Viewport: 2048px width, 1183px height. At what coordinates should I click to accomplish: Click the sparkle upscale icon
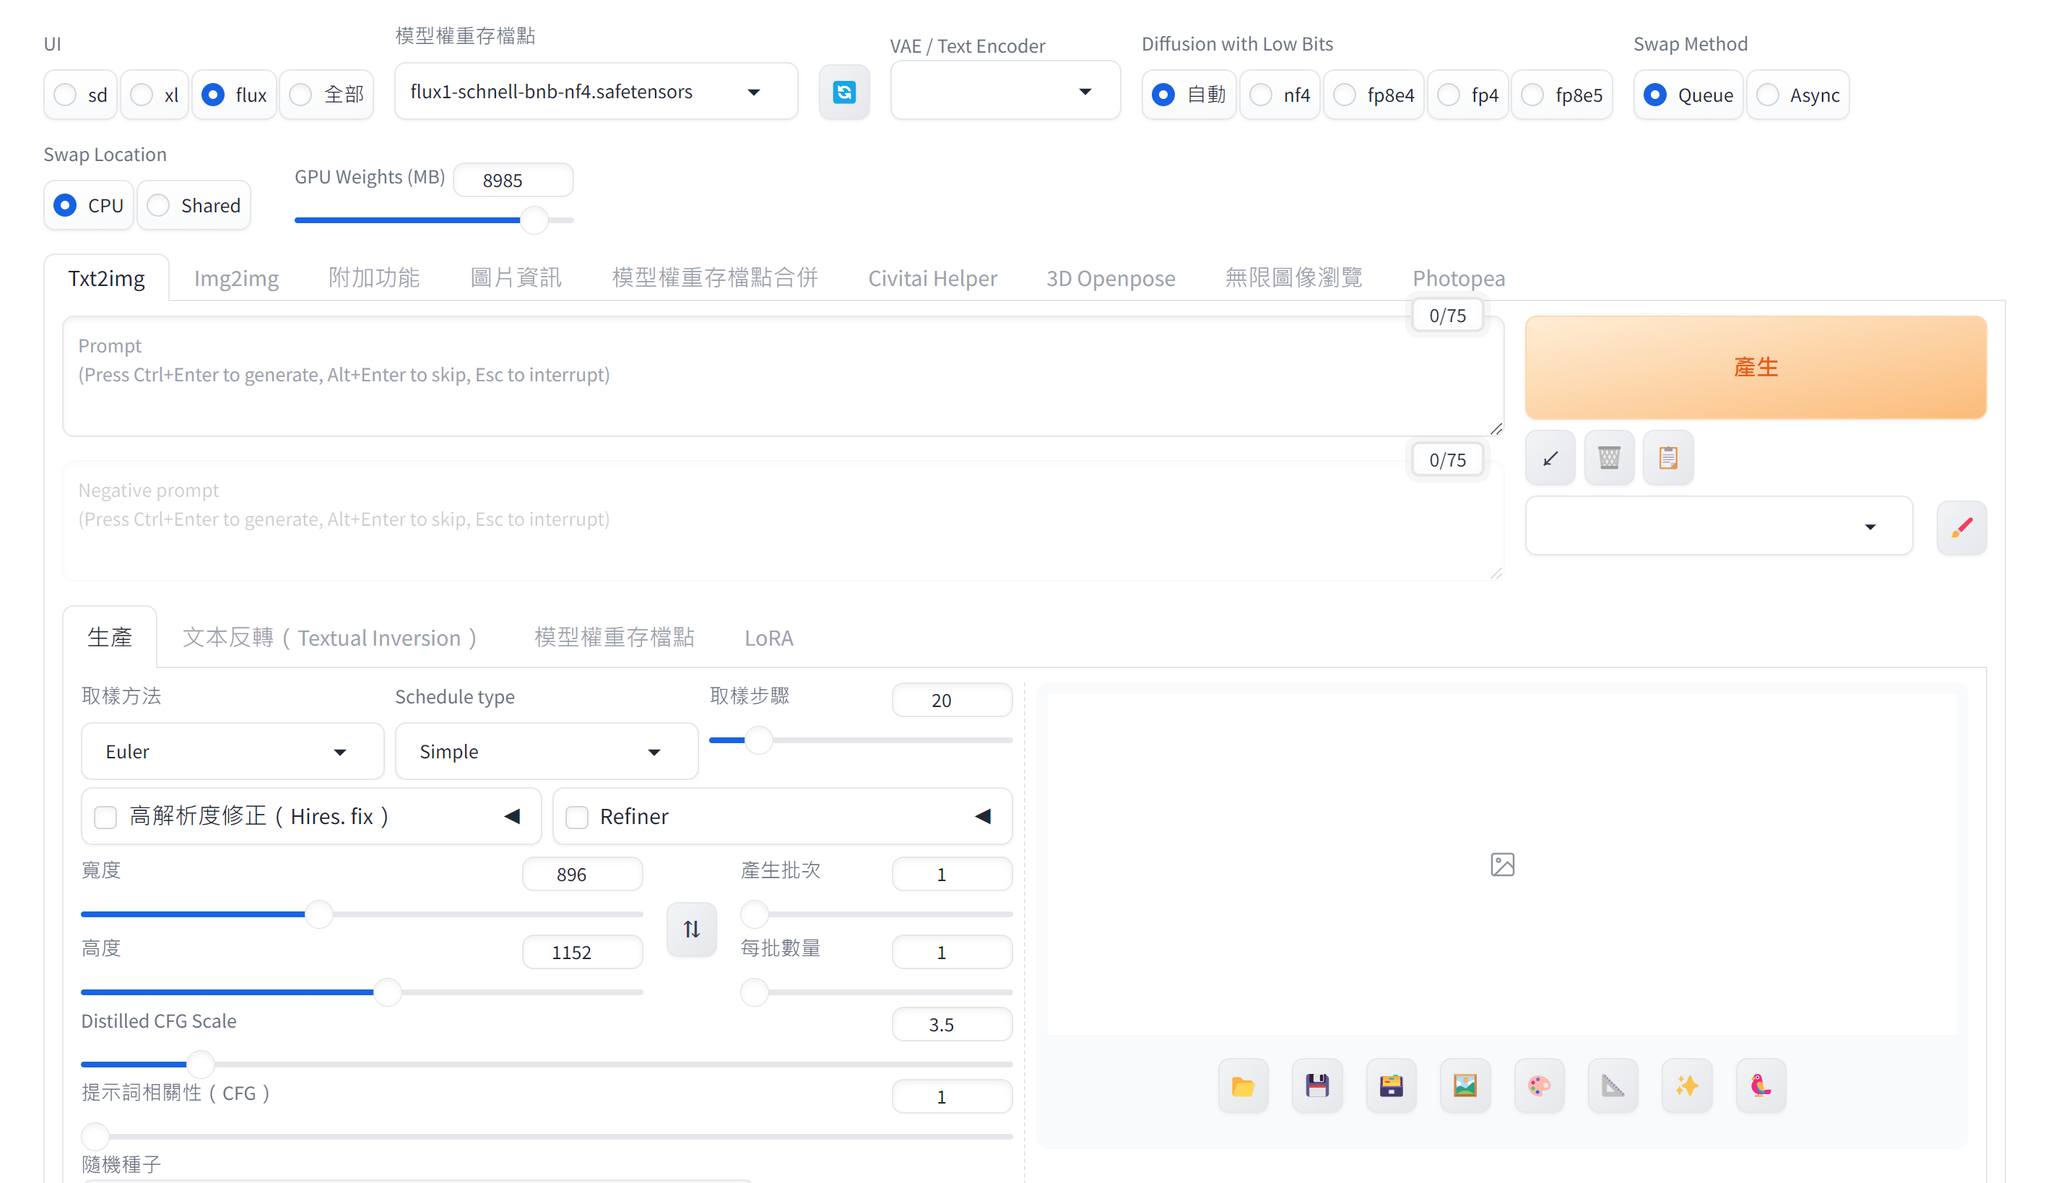pyautogui.click(x=1687, y=1086)
